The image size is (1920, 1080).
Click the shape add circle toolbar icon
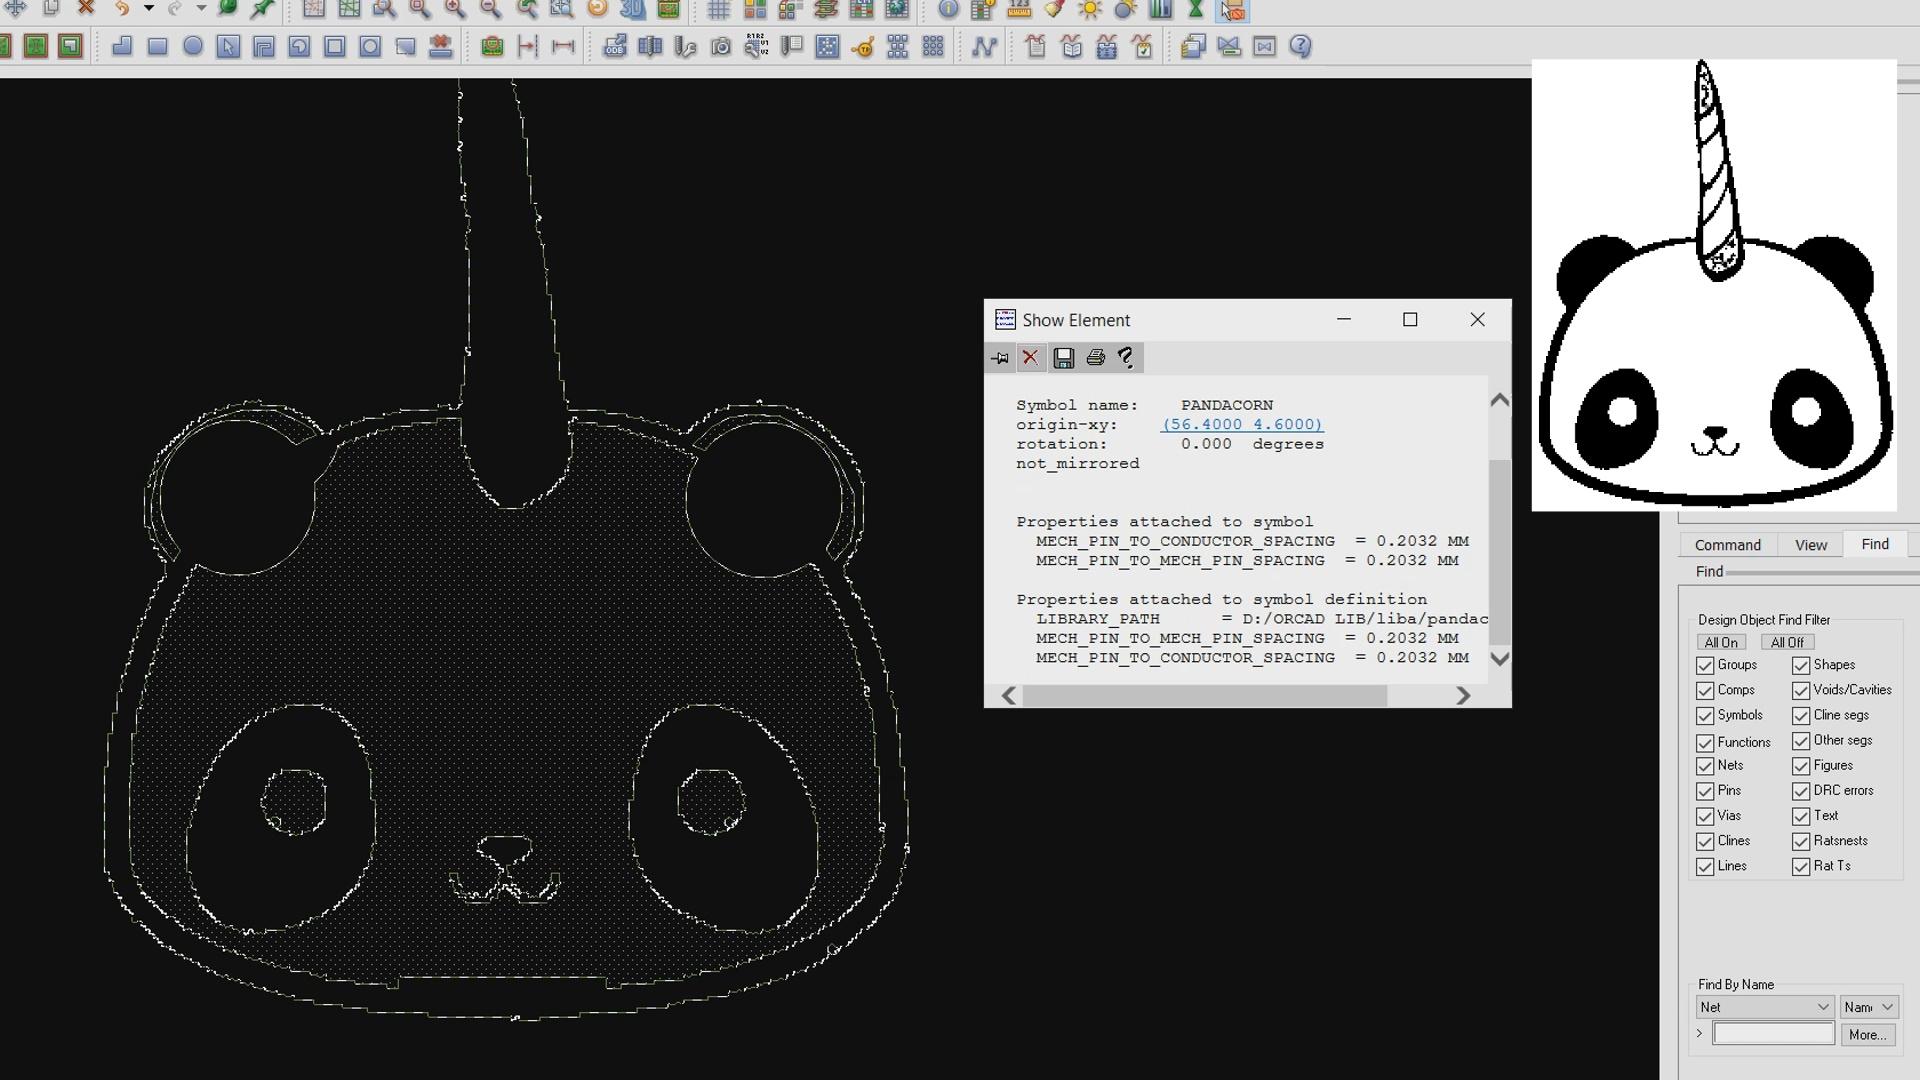tap(193, 47)
